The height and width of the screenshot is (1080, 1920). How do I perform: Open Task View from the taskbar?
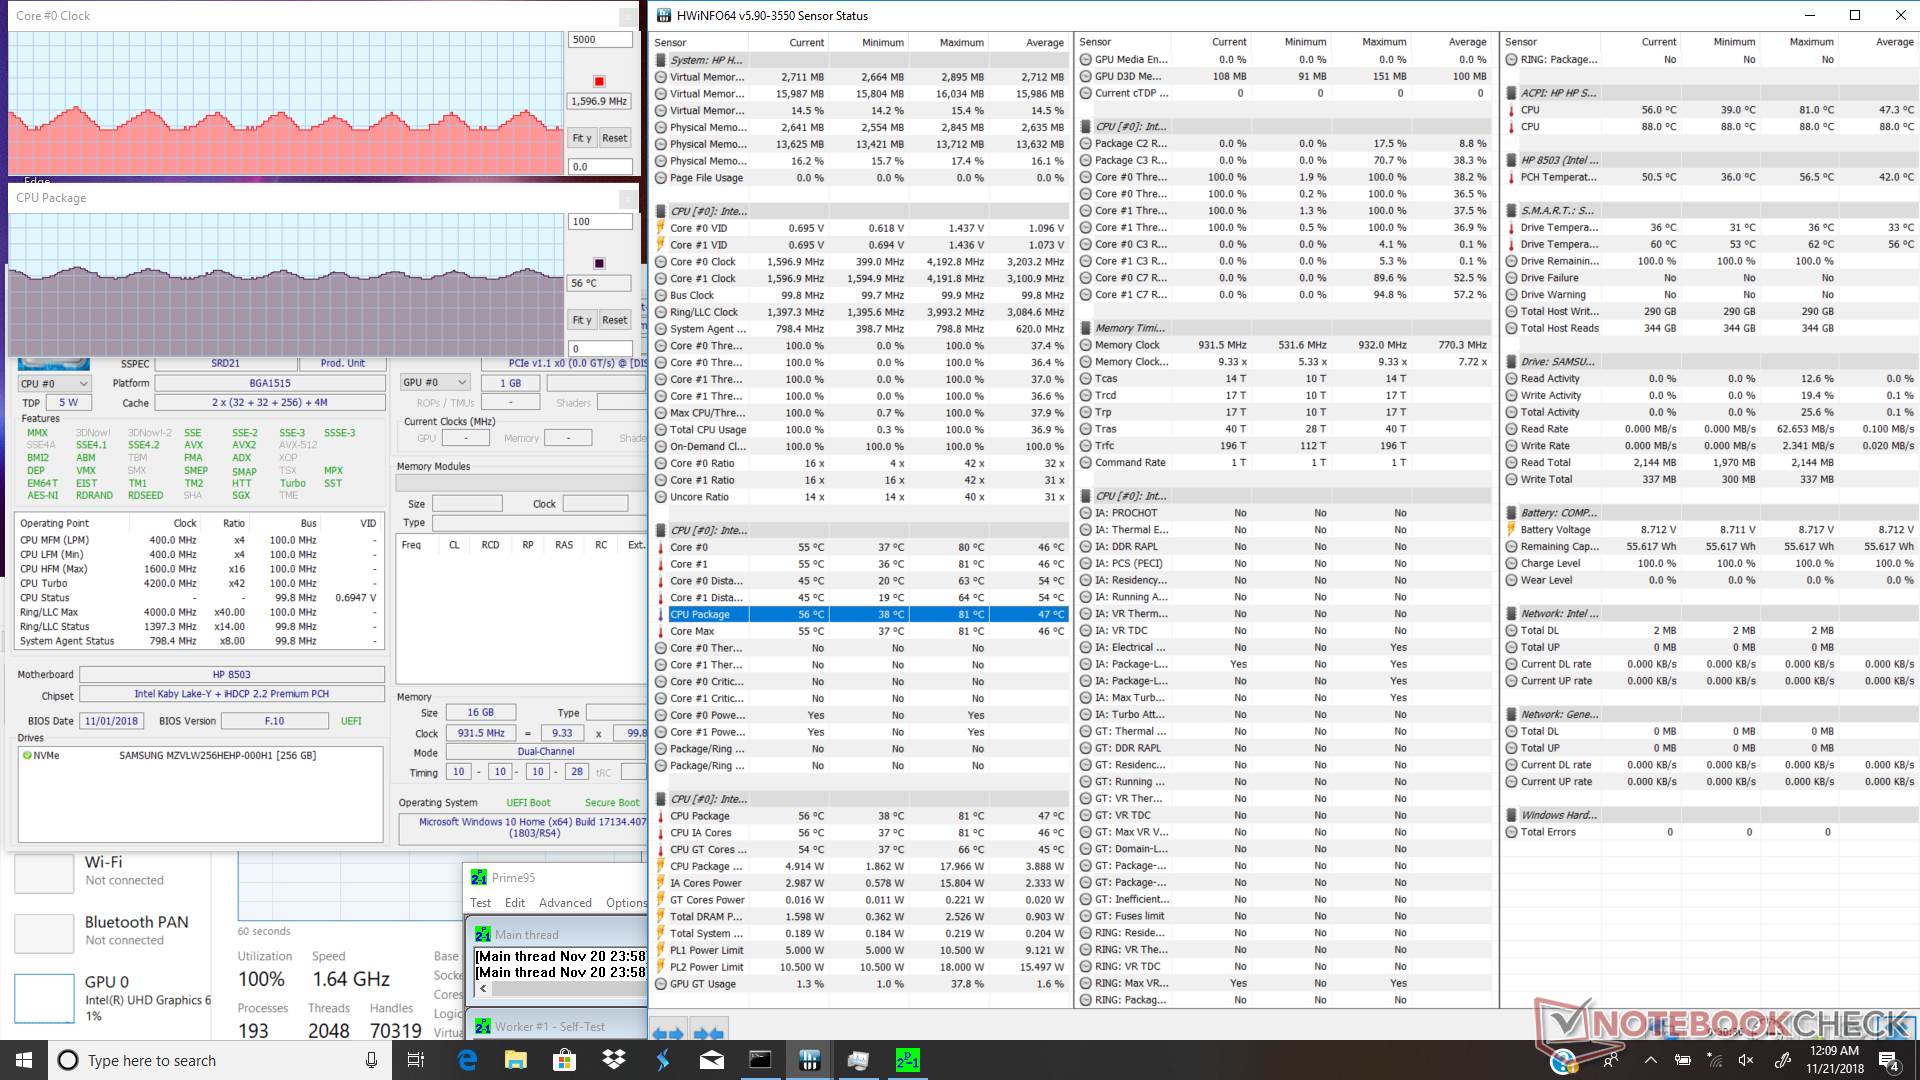pyautogui.click(x=416, y=1060)
